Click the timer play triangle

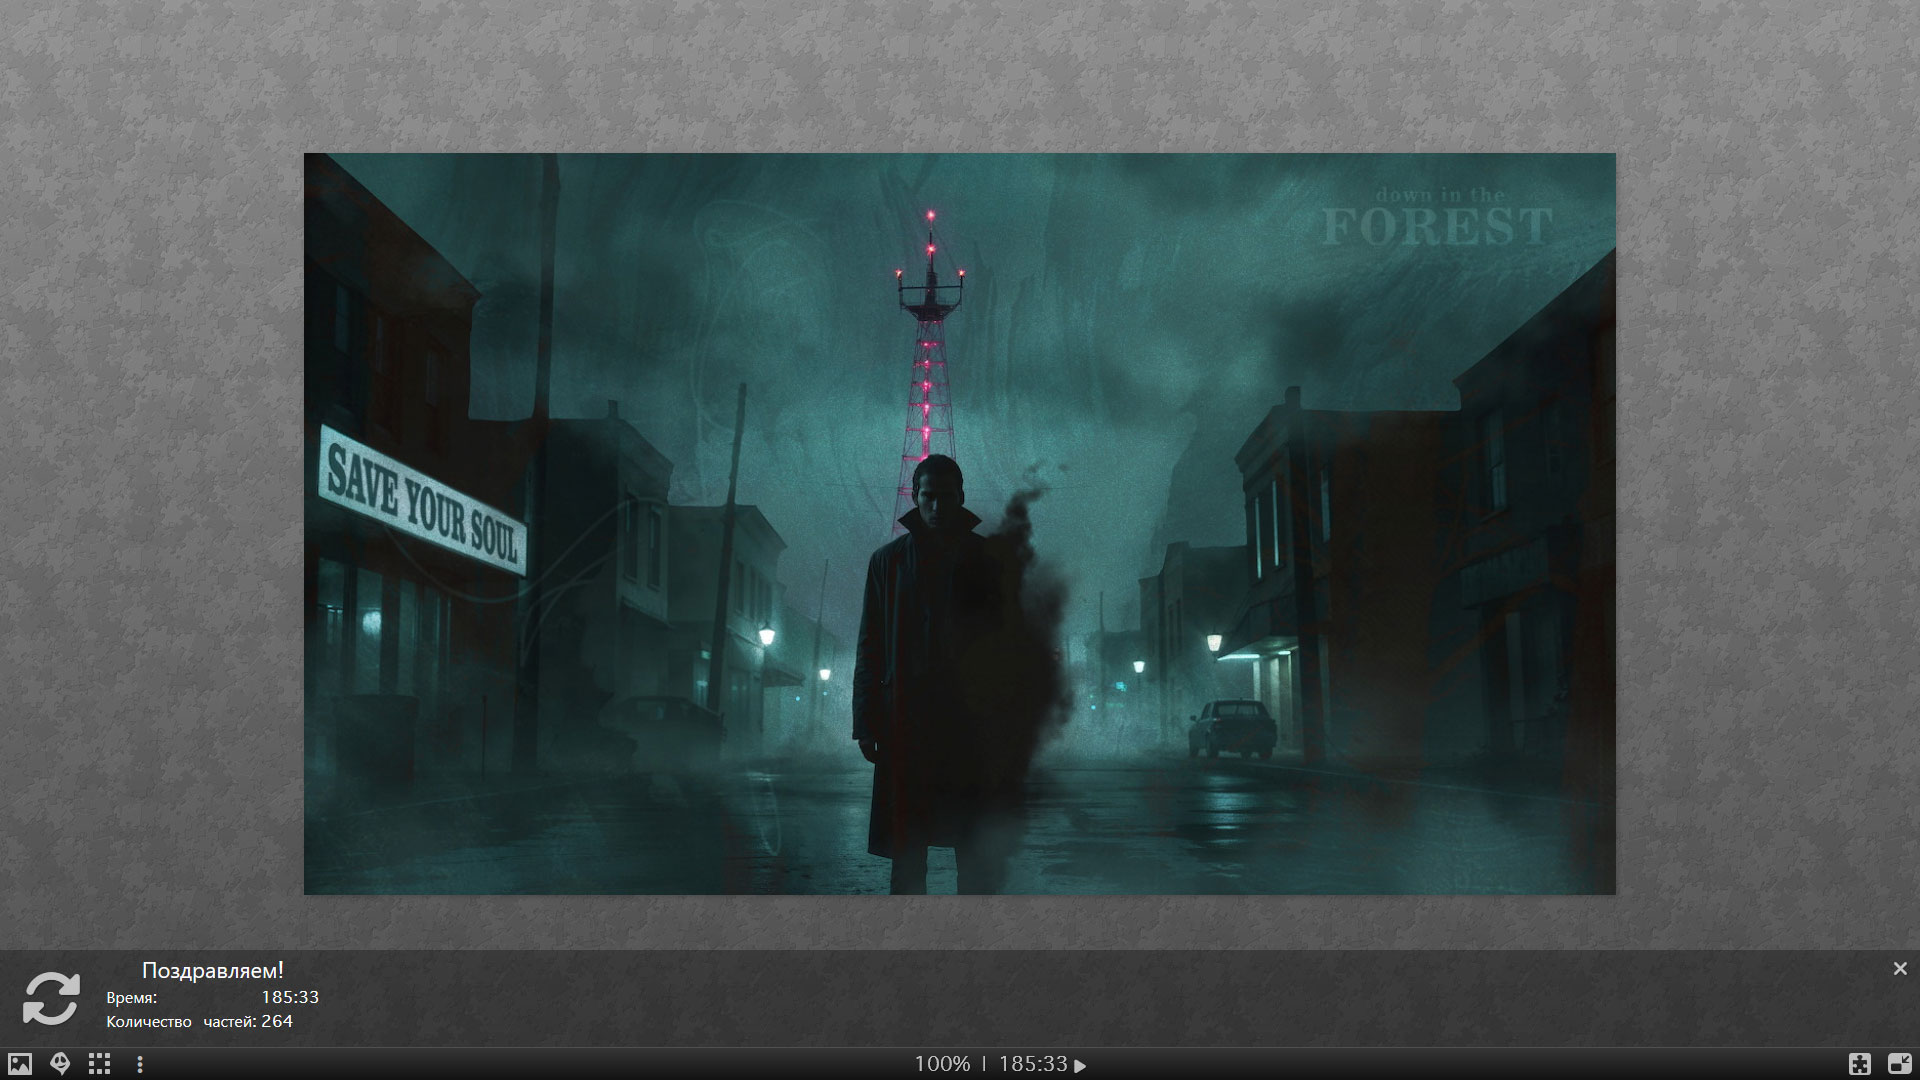(1080, 1066)
